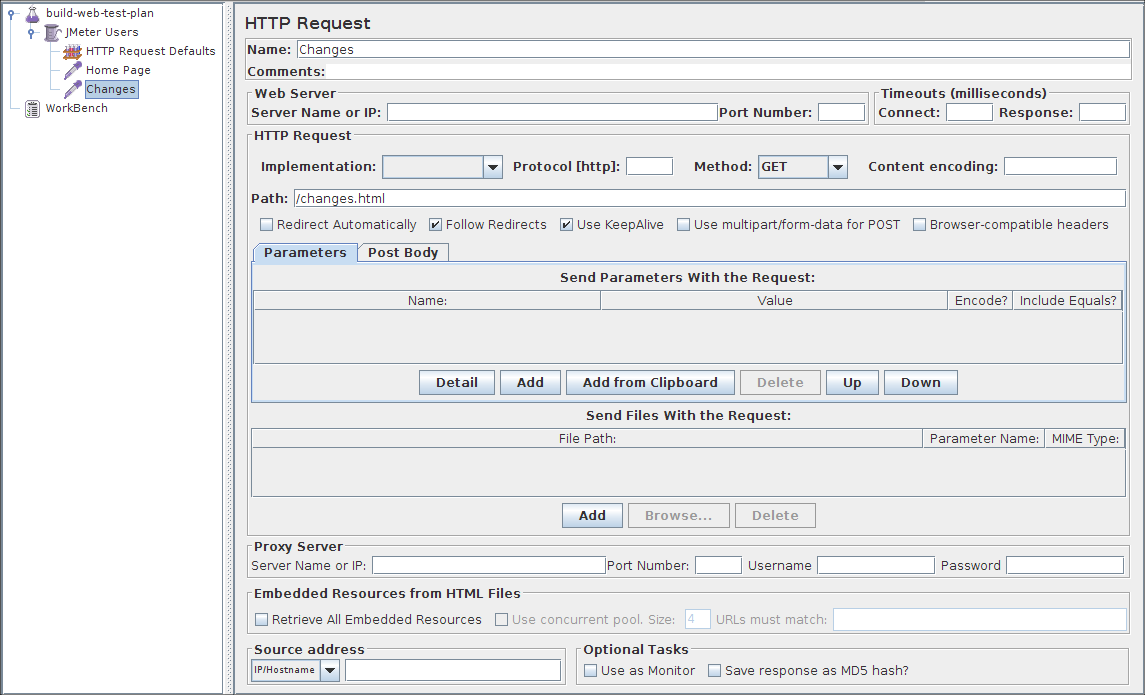1145x695 pixels.
Task: Open the IP/Hostname source address dropdown
Action: tap(330, 670)
